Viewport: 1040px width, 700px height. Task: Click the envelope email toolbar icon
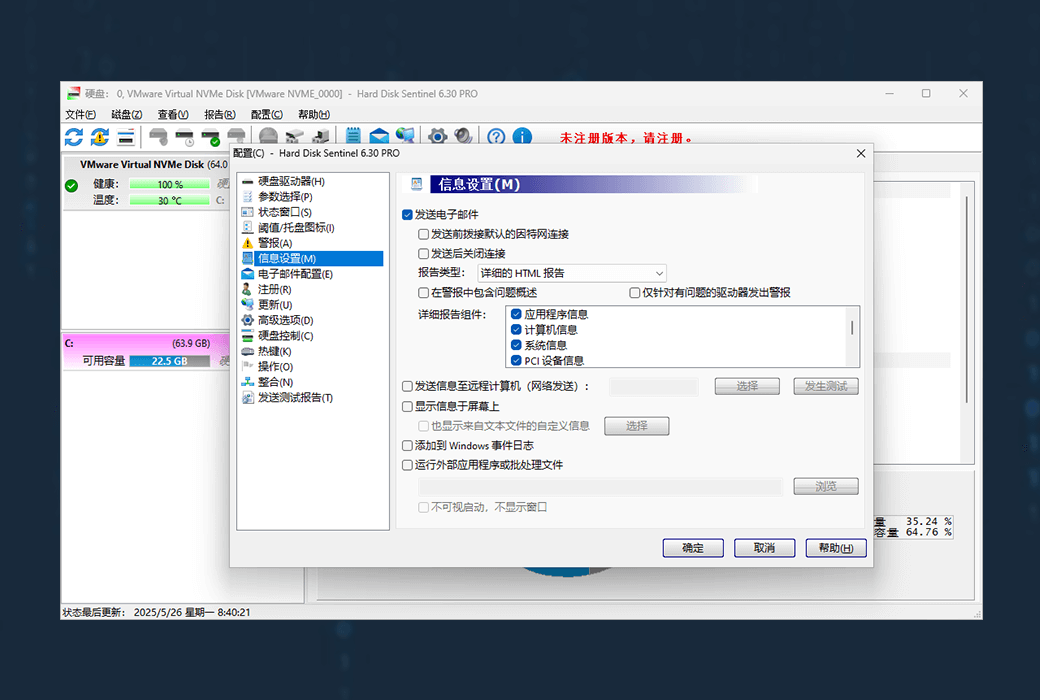coord(379,136)
